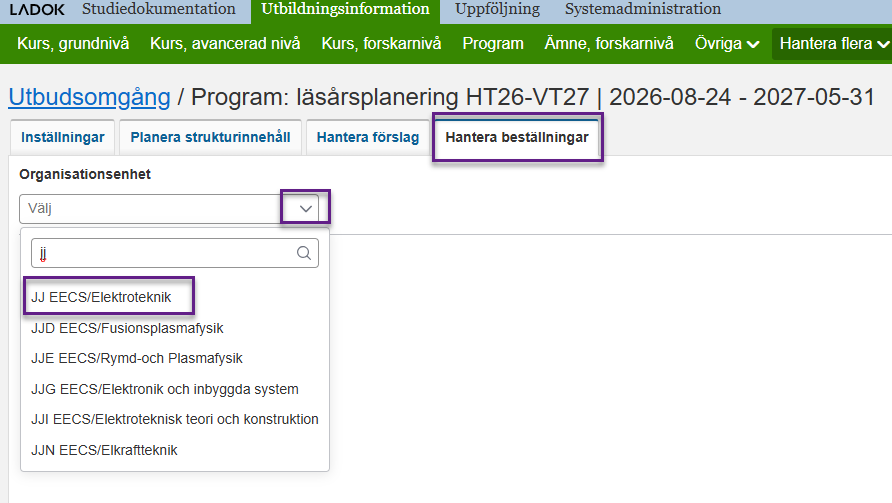Follow the Utbudsomgång breadcrumb link
892x503 pixels.
(89, 97)
